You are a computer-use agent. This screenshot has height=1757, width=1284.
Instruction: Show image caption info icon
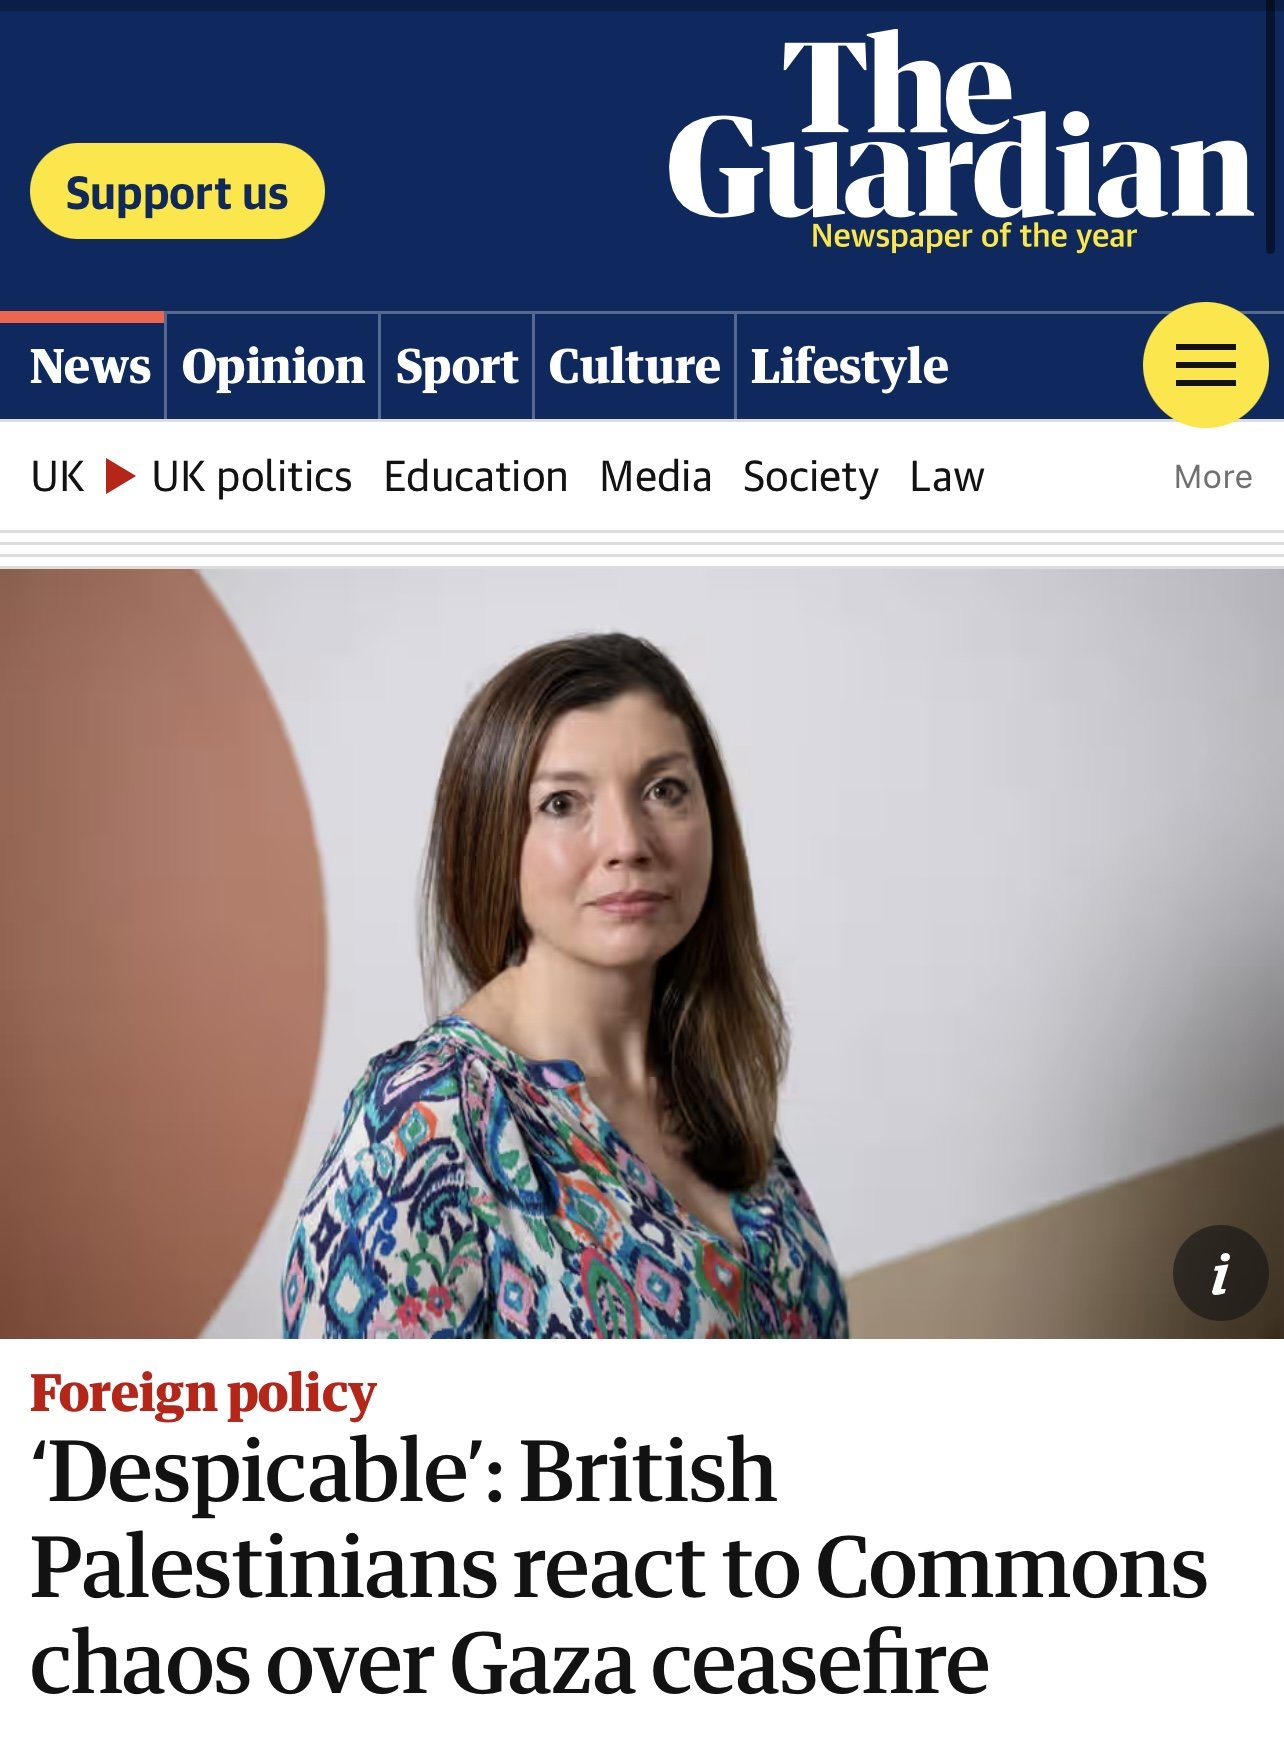1220,1273
